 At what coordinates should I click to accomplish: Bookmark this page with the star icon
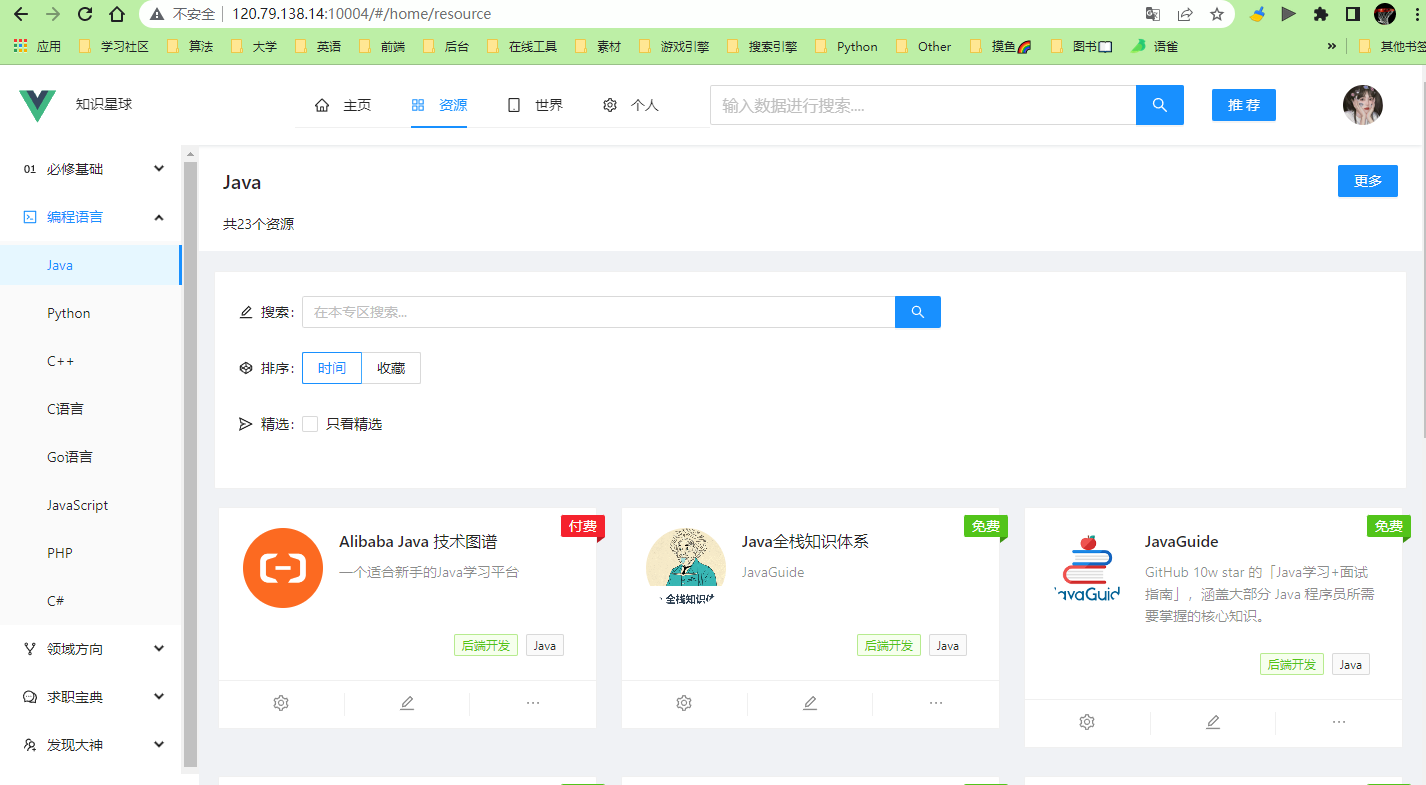(1217, 14)
